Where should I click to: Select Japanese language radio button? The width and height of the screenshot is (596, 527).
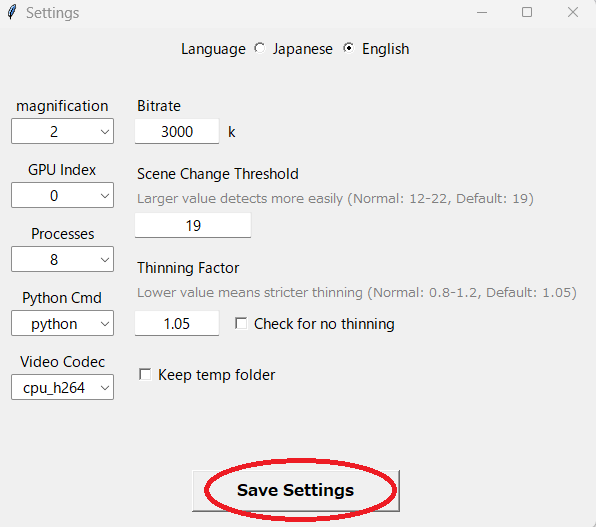(x=260, y=48)
